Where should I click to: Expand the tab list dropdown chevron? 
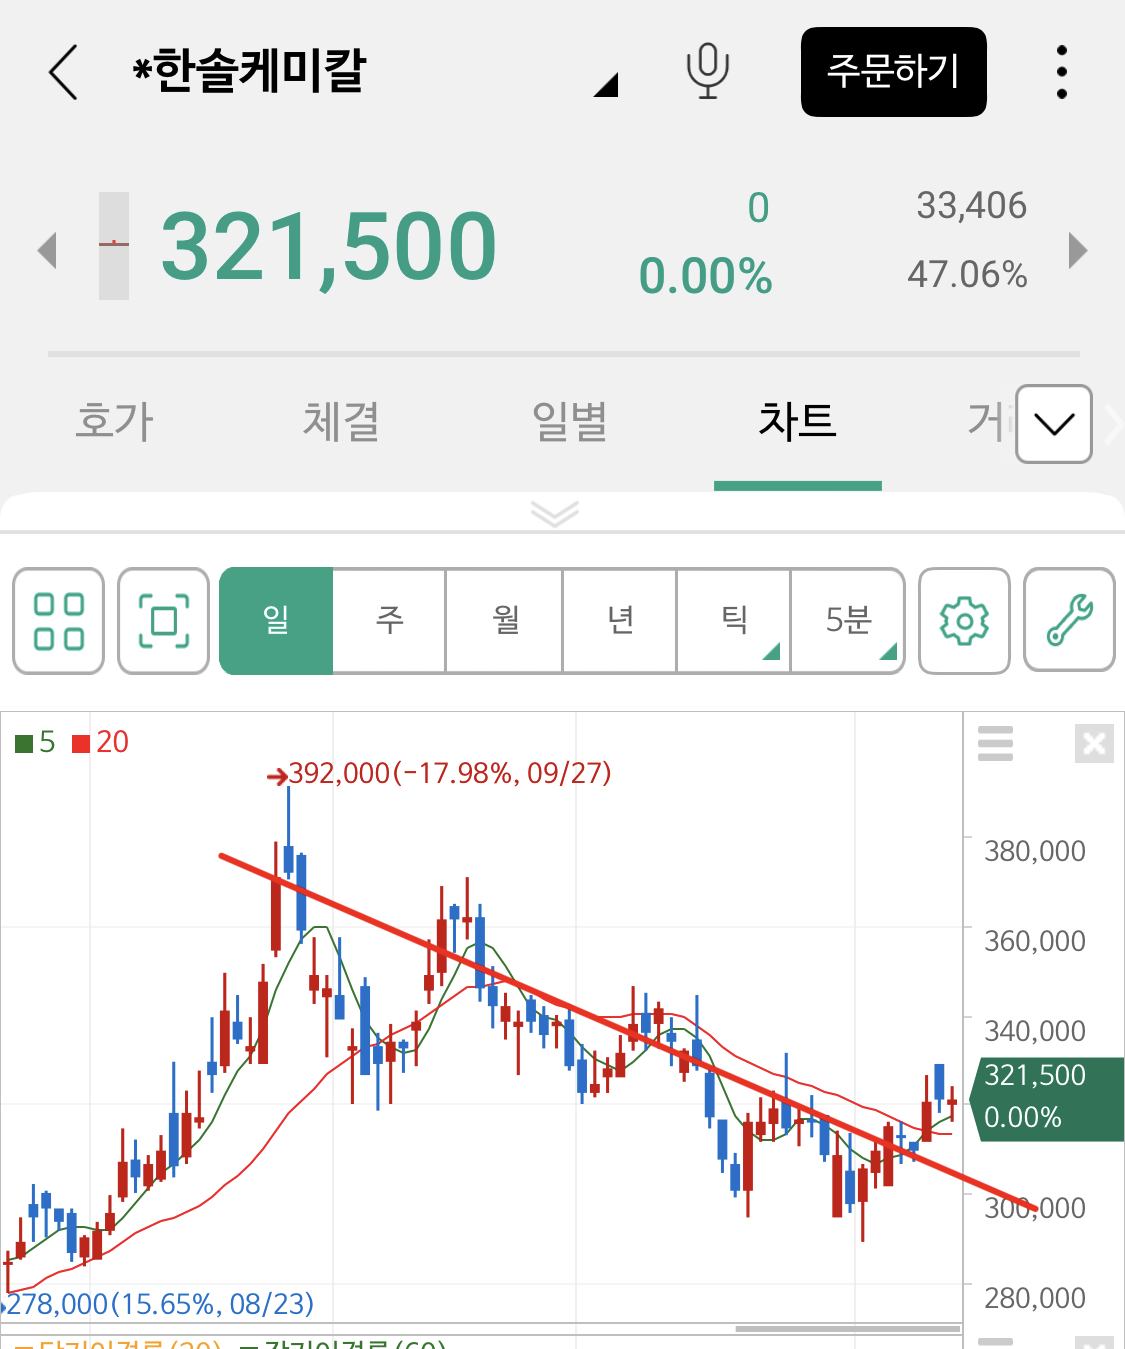tap(1054, 424)
